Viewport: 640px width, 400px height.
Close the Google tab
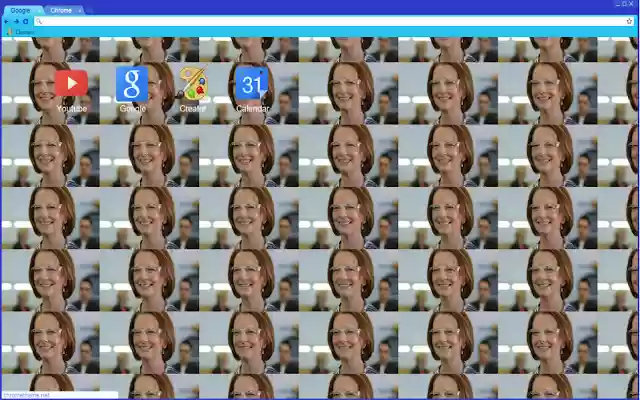tap(39, 11)
